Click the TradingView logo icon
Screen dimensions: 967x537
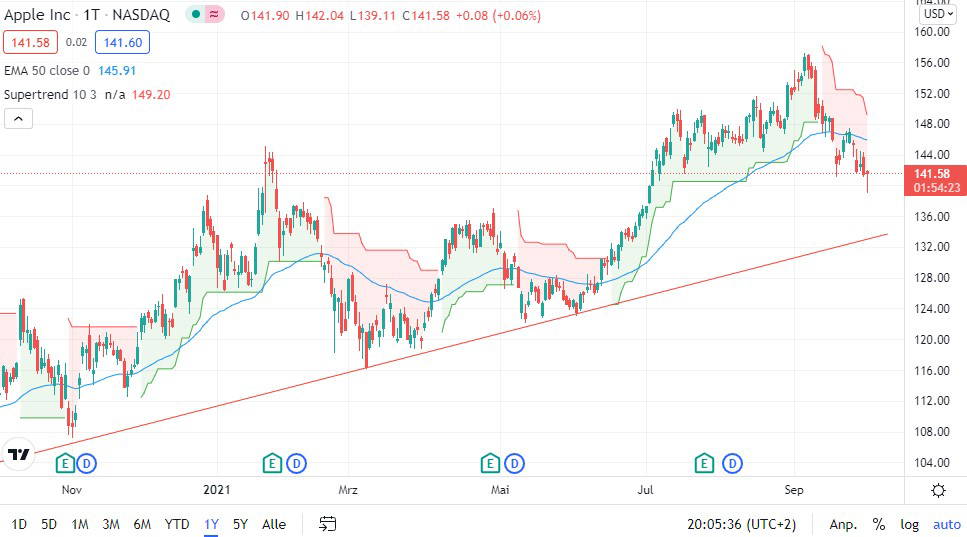pyautogui.click(x=18, y=455)
